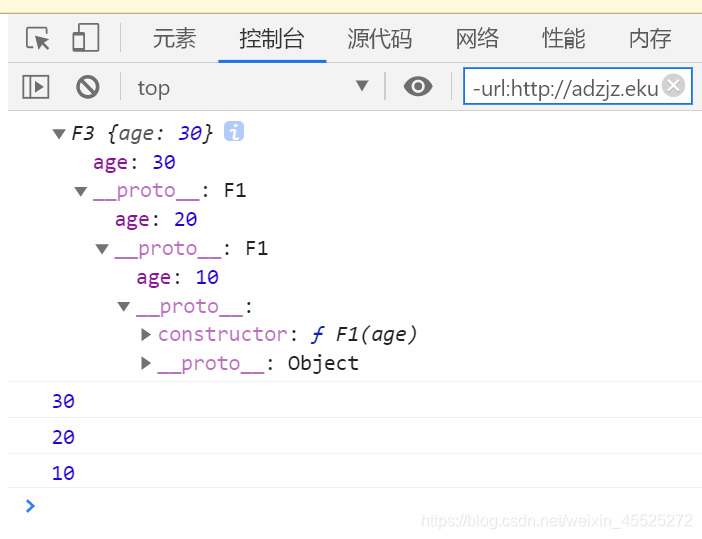Open the 网络 tab
Screen dimensions: 702x539
point(477,39)
